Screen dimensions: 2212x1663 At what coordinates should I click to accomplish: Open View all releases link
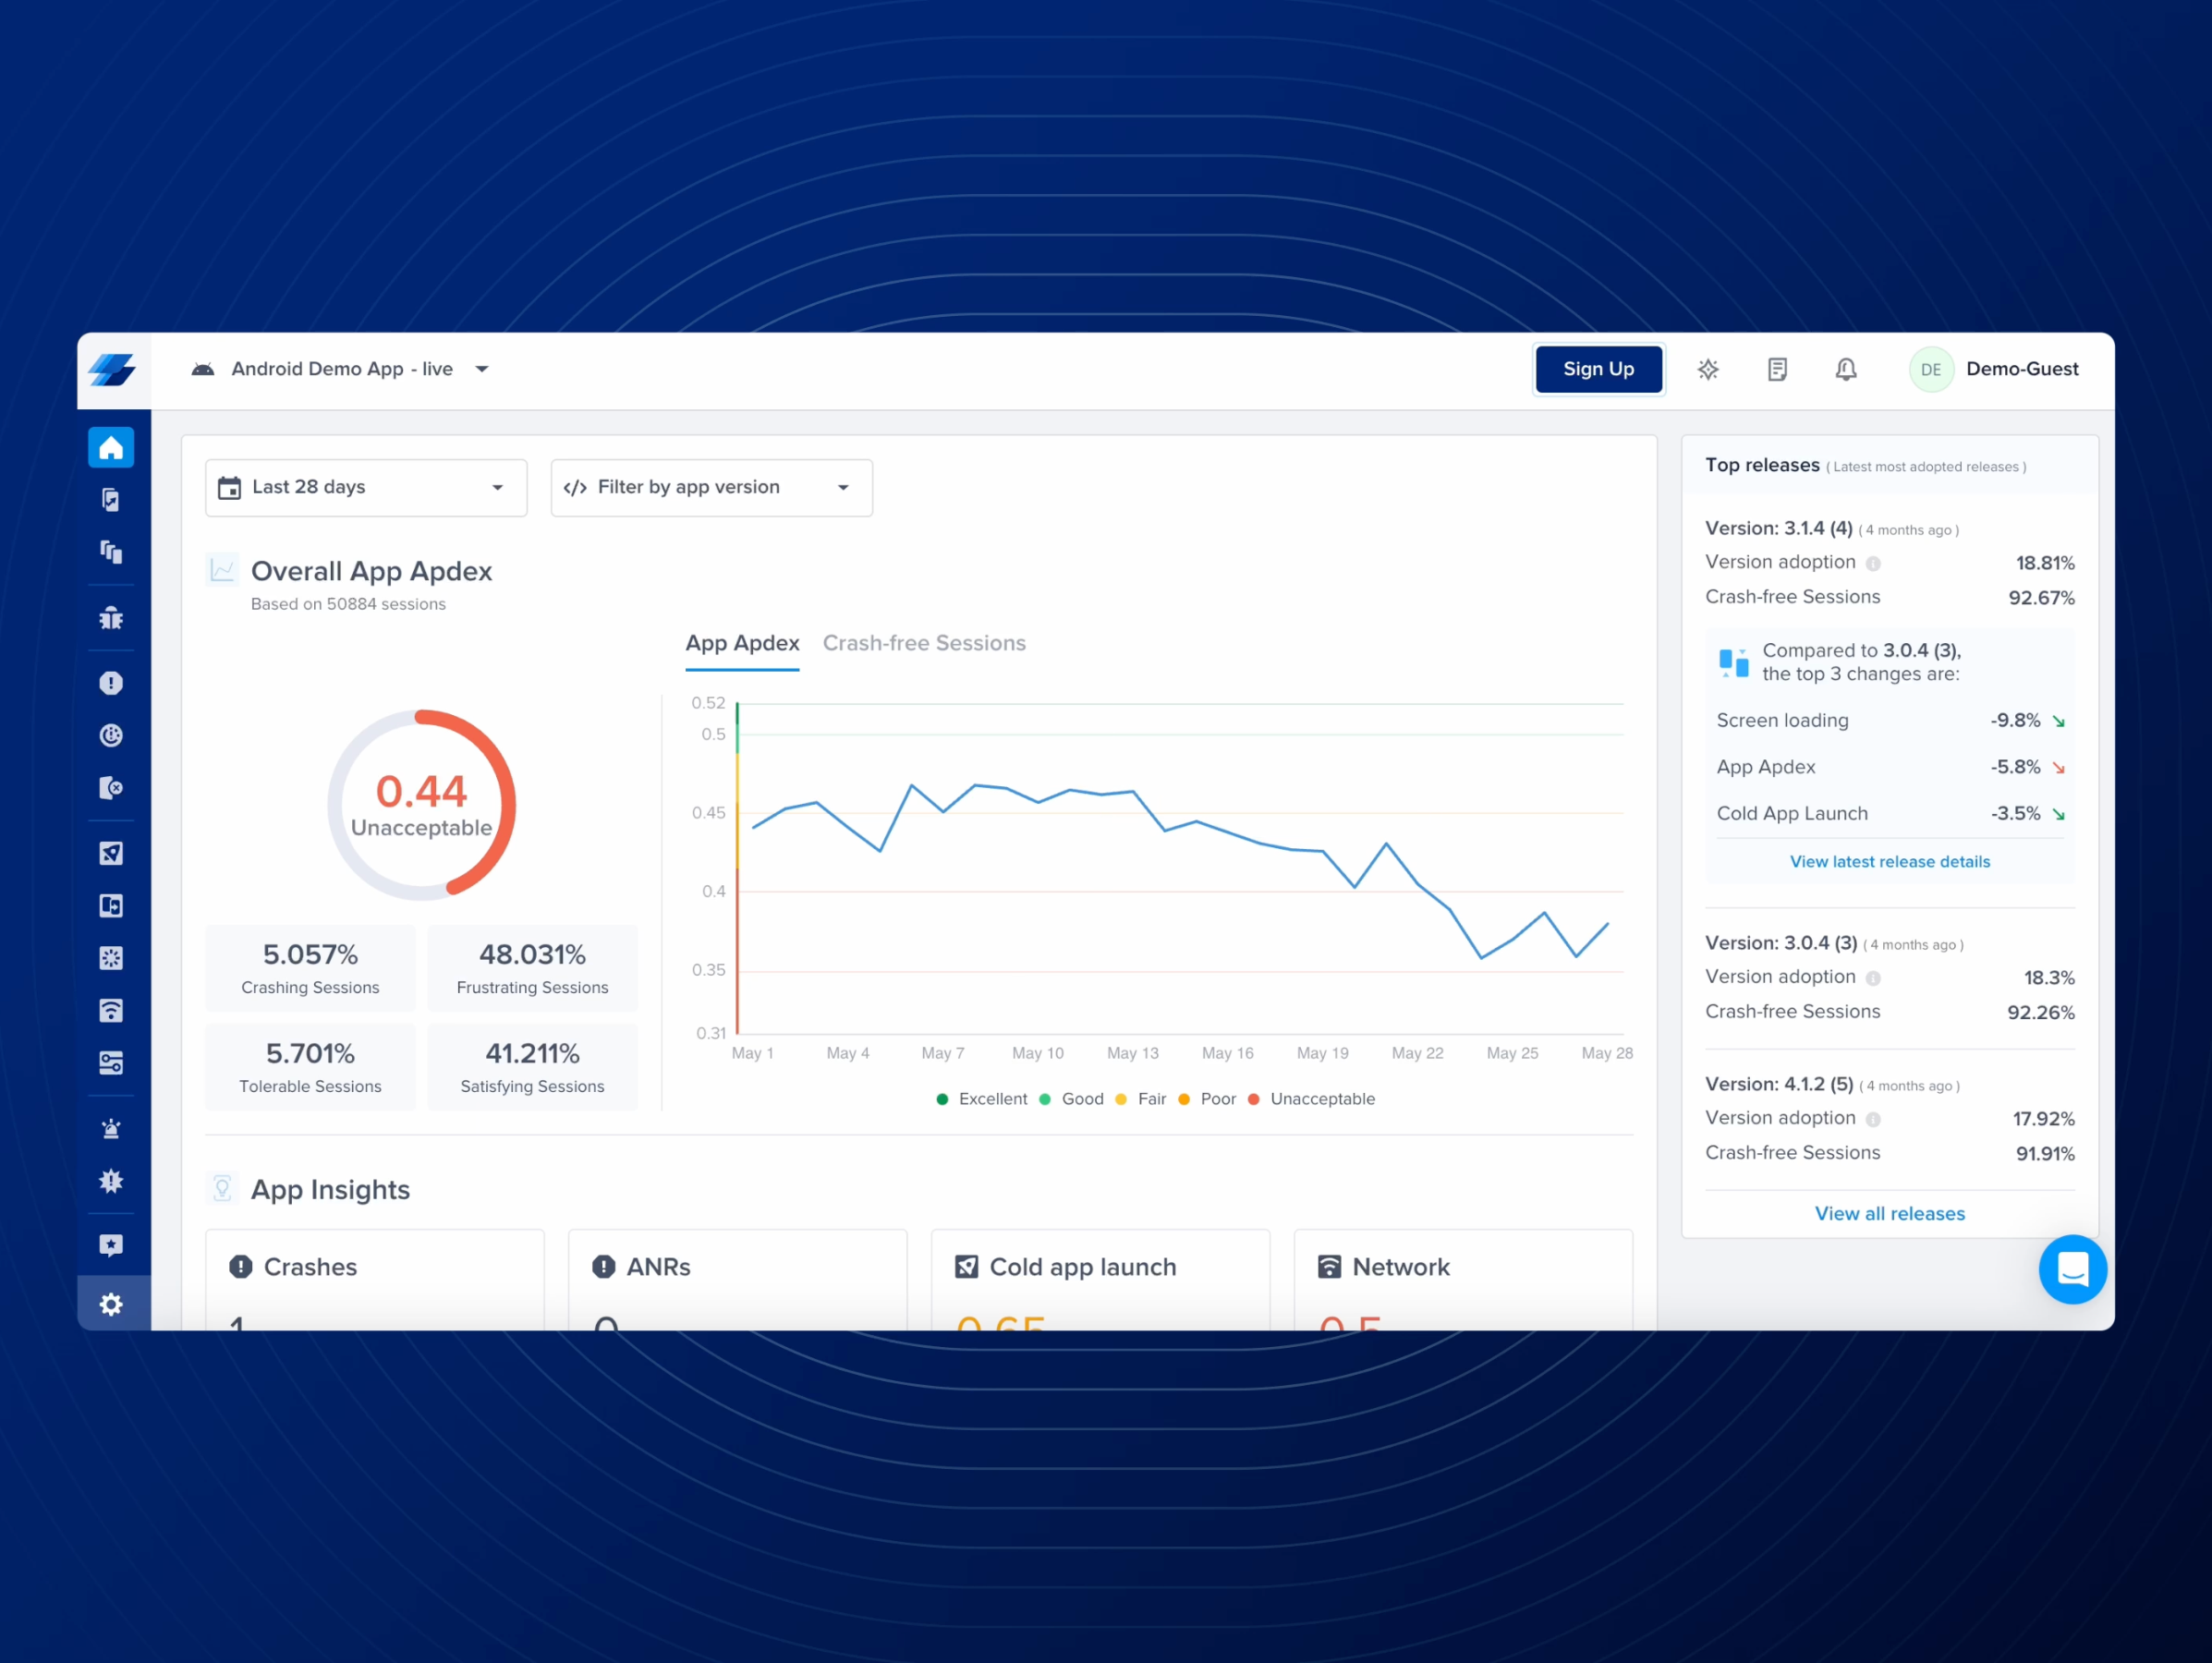[1889, 1213]
